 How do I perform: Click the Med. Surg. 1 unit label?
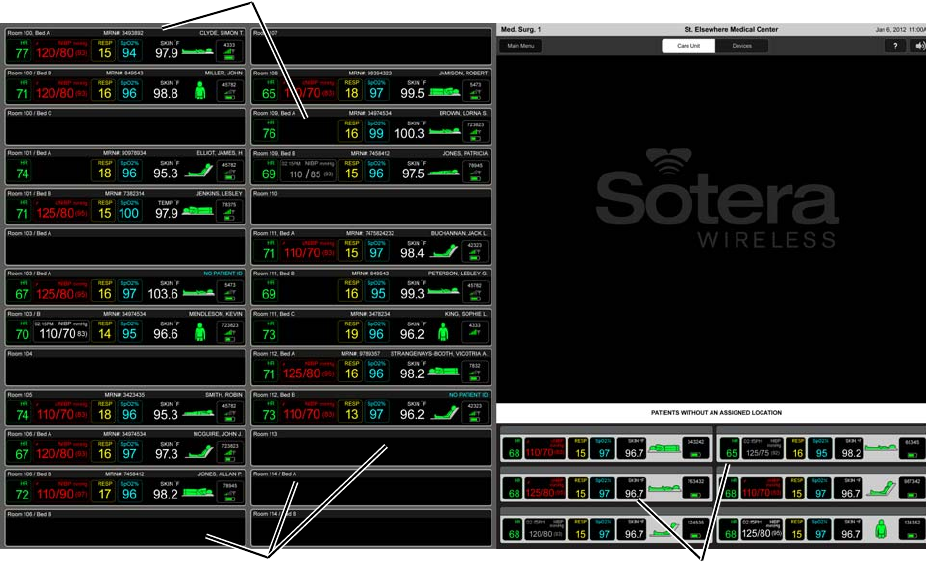(x=521, y=29)
